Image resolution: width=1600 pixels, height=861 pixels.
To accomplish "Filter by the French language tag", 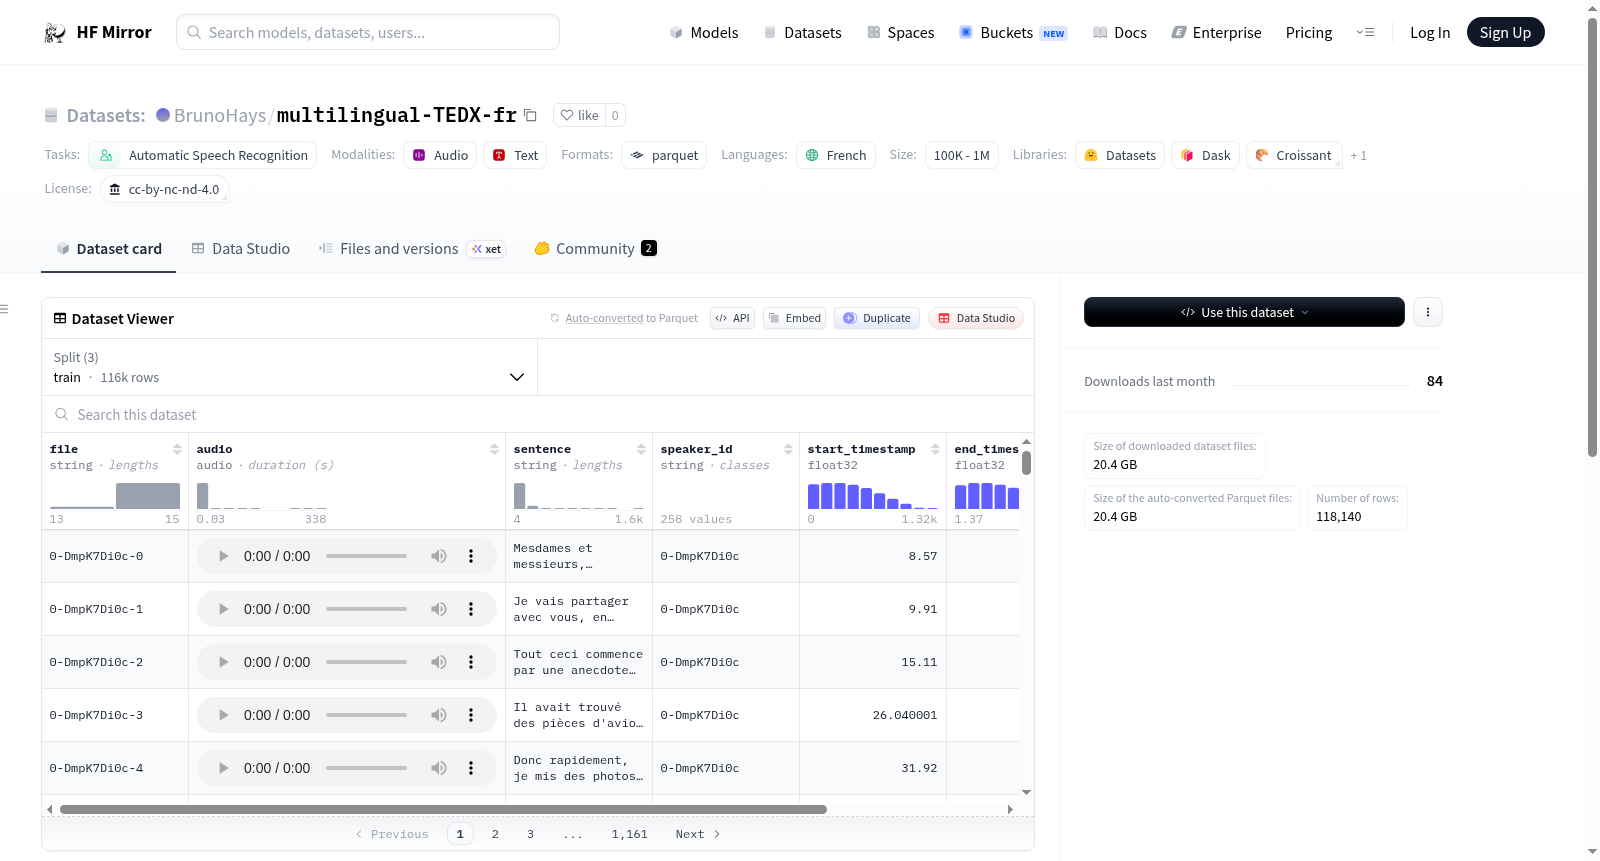I will click(x=836, y=155).
